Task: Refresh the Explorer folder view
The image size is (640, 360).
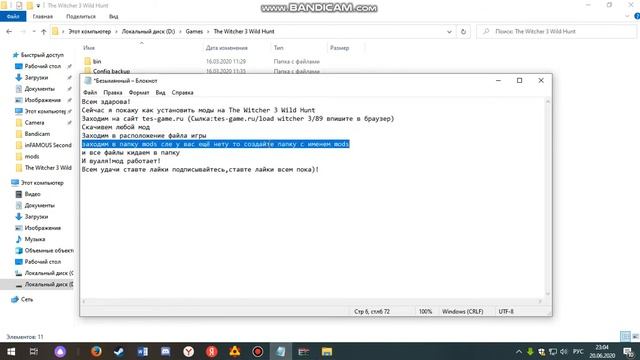Action: tap(463, 31)
